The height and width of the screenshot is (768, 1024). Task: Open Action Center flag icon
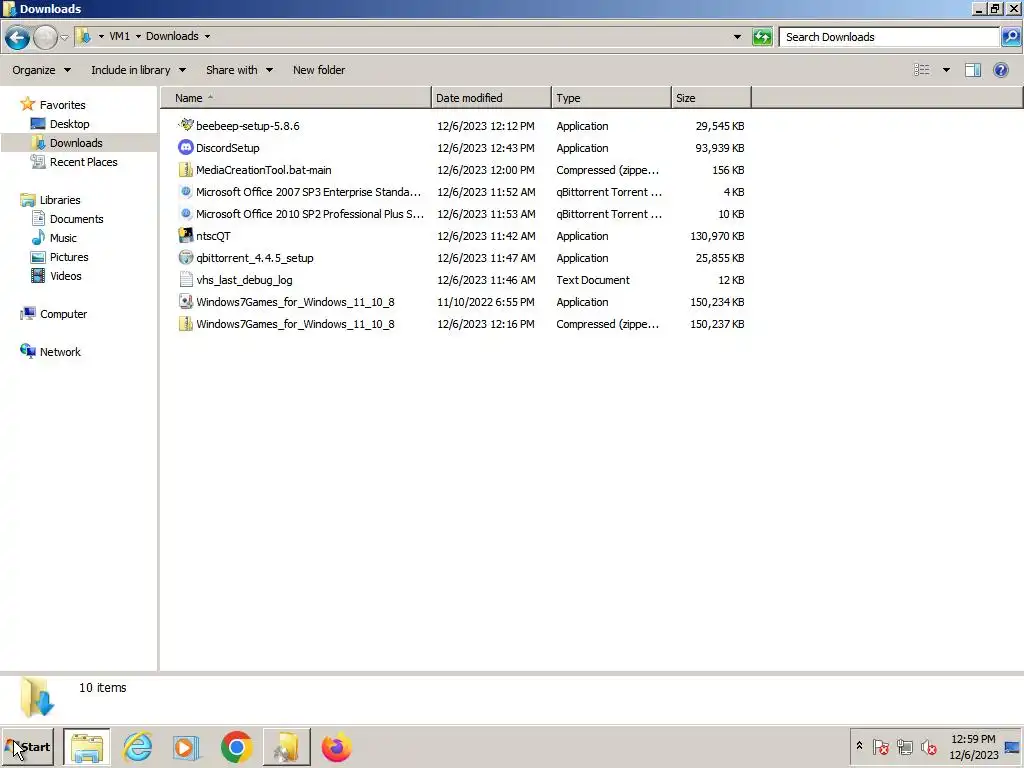point(880,746)
